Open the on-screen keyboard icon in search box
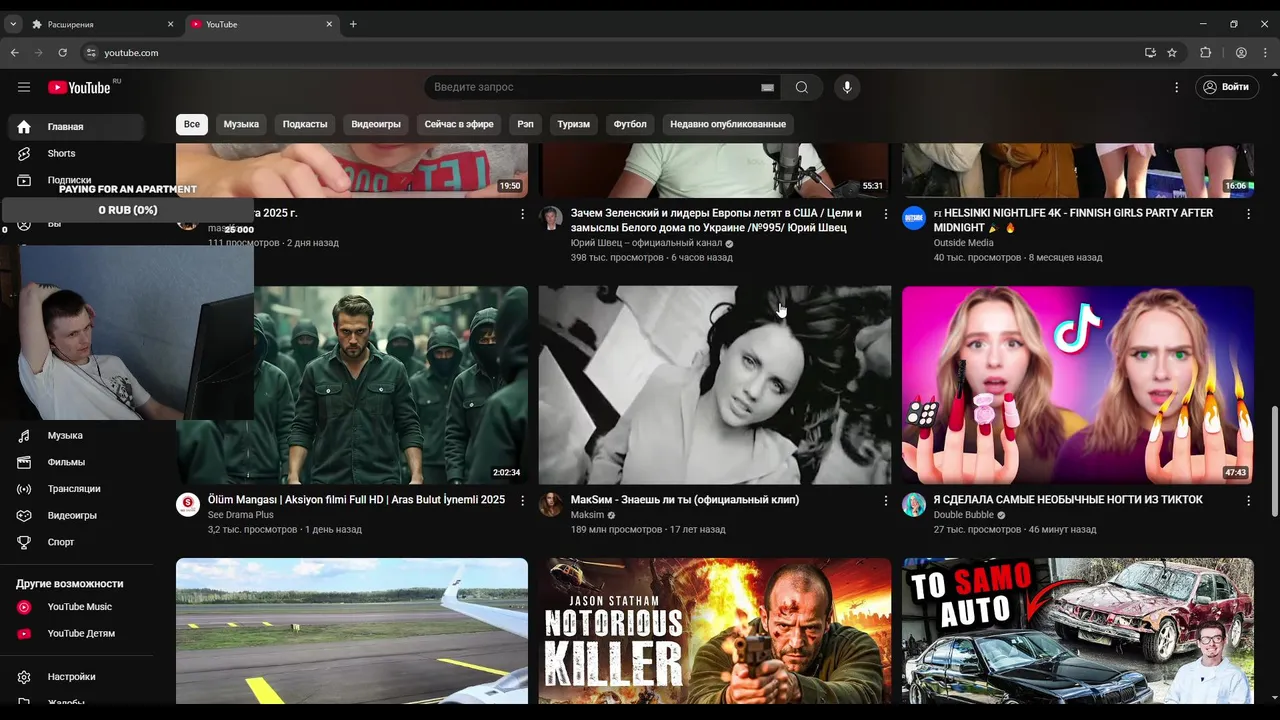This screenshot has height=720, width=1280. pos(767,87)
